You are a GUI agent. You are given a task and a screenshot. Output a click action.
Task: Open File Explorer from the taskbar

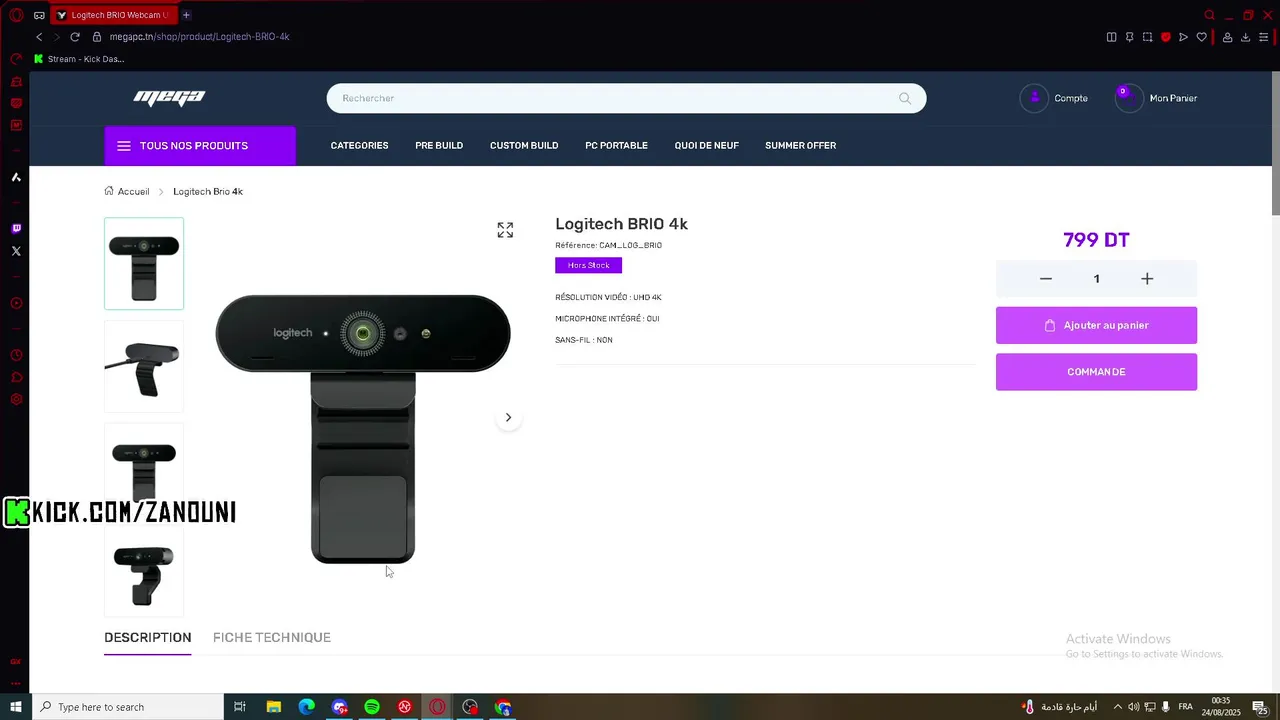(x=274, y=707)
